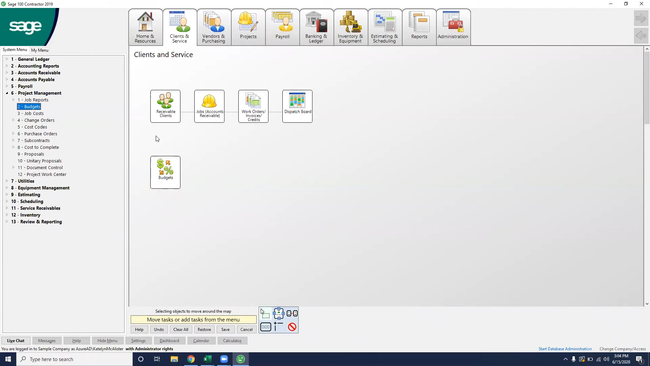This screenshot has width=650, height=366.
Task: Expand the 8 - Equipment Management node
Action: [7, 188]
